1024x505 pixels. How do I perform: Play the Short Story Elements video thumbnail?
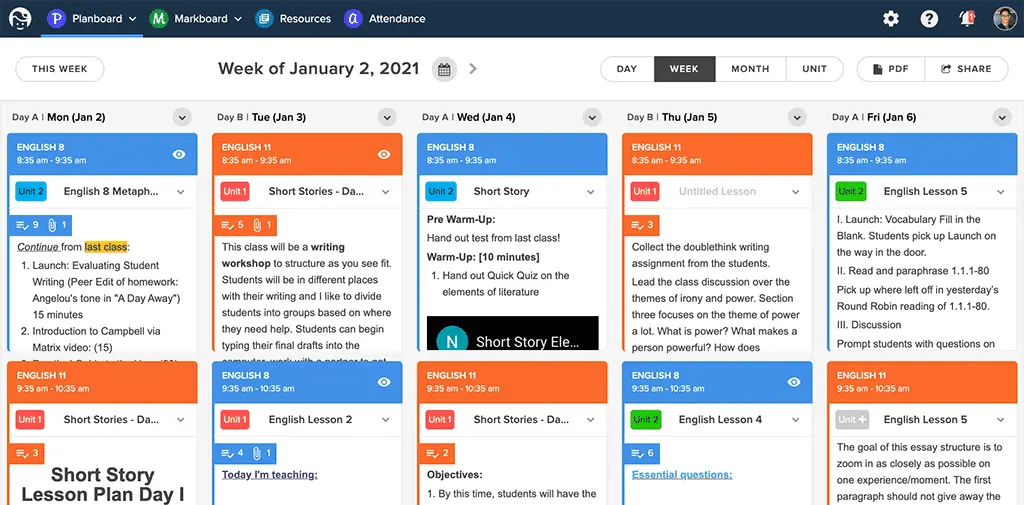pos(513,333)
